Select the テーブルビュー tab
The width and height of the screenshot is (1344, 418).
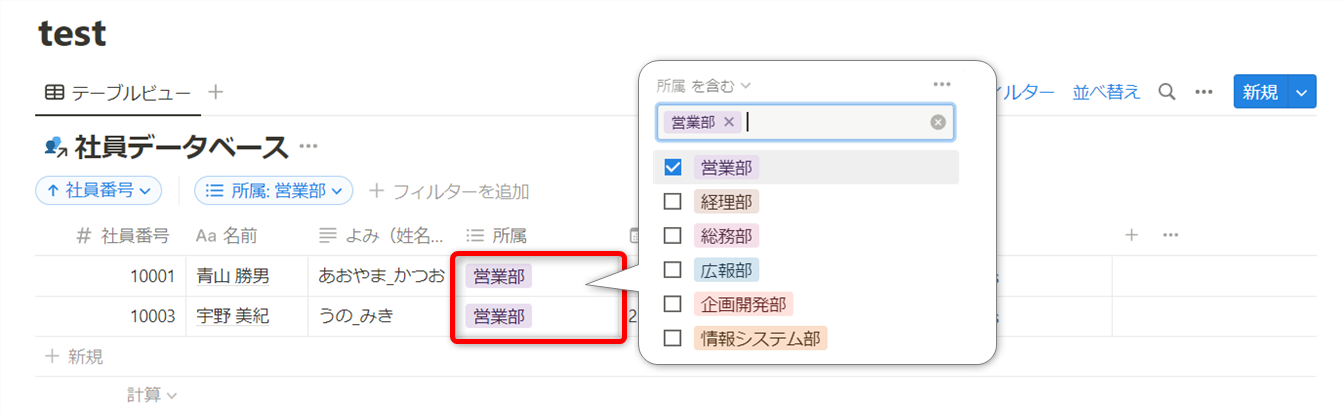118,92
